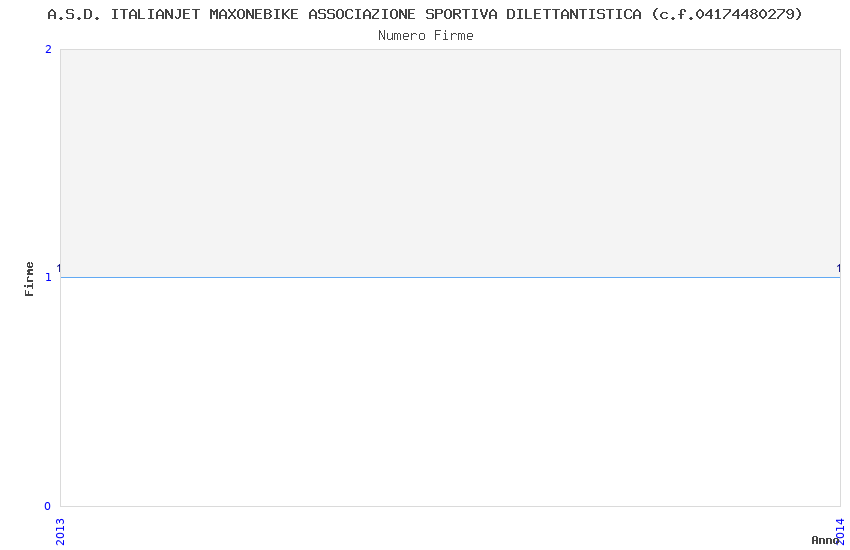Image resolution: width=850 pixels, height=550 pixels.
Task: Click the word 'SPORTIVA' in the title
Action: click(x=461, y=14)
